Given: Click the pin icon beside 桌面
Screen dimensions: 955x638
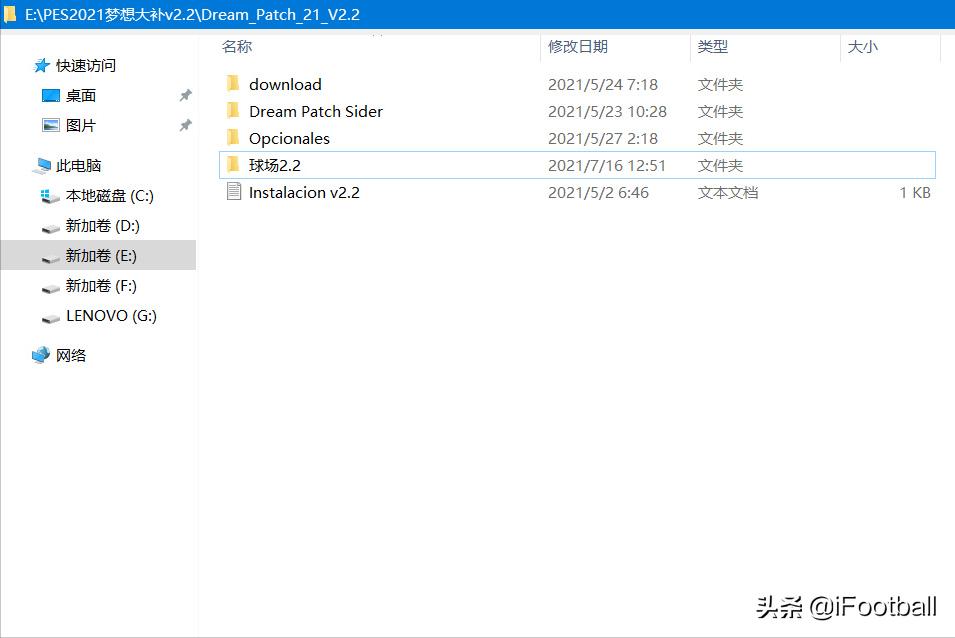Looking at the screenshot, I should [185, 96].
